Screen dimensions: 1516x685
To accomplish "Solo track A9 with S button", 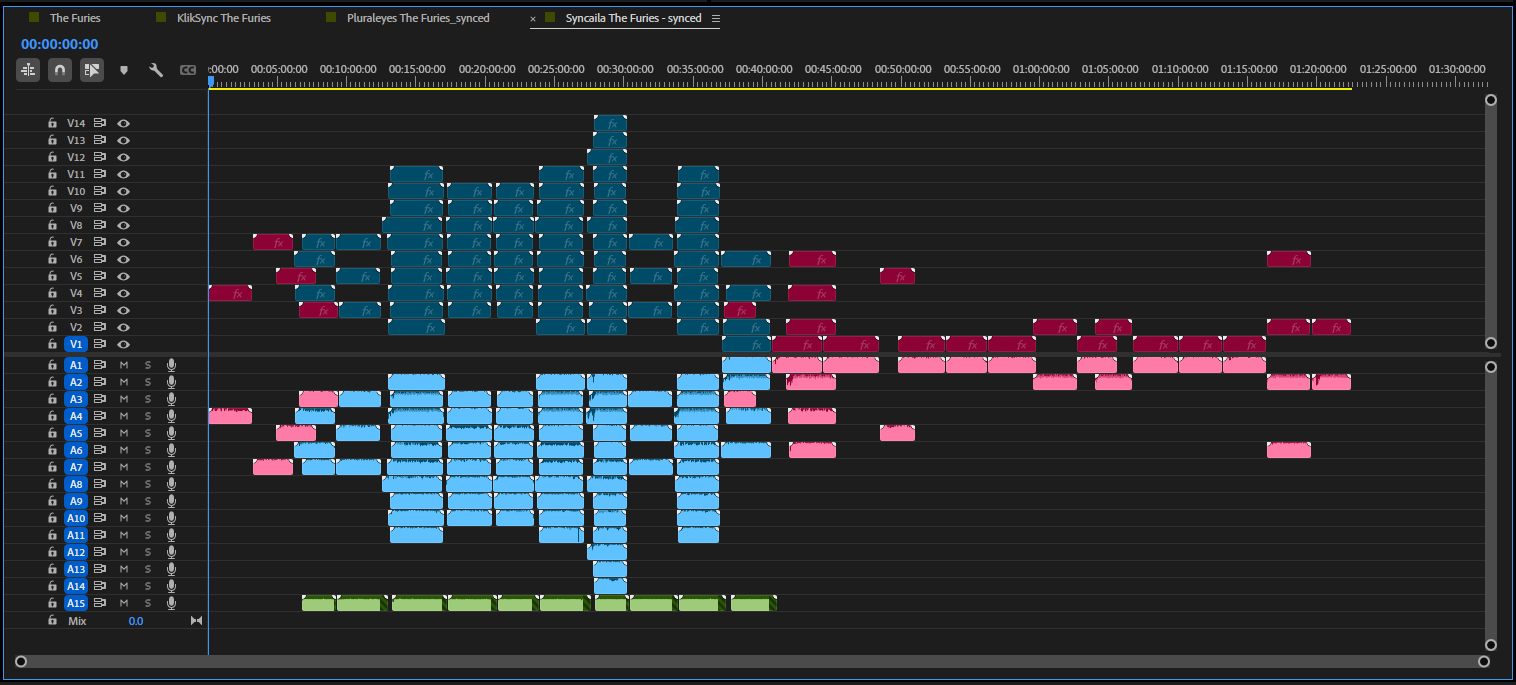I will pyautogui.click(x=148, y=501).
